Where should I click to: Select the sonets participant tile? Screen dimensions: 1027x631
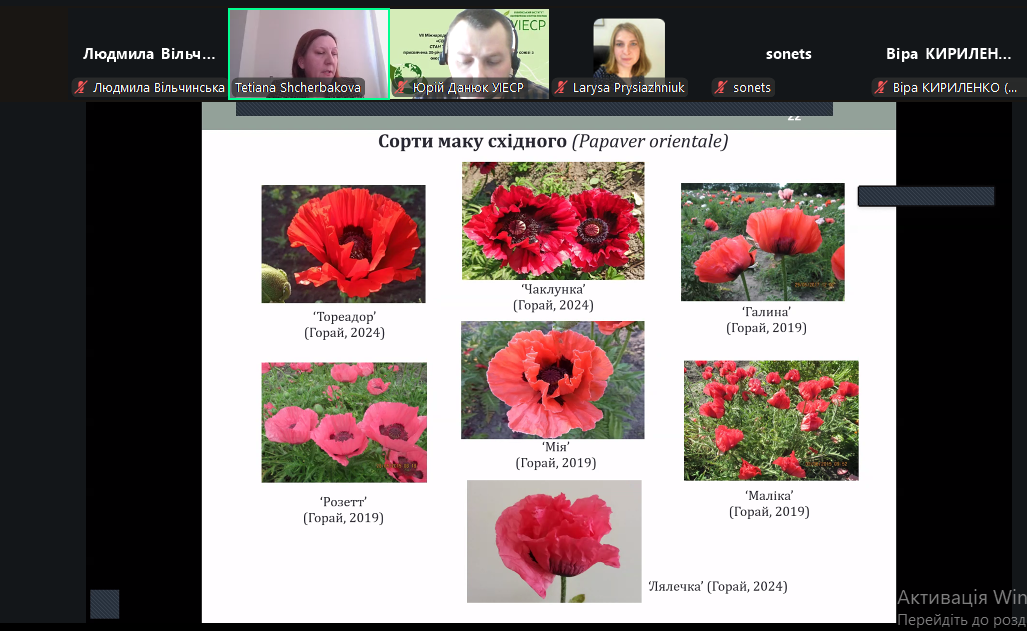[x=788, y=54]
